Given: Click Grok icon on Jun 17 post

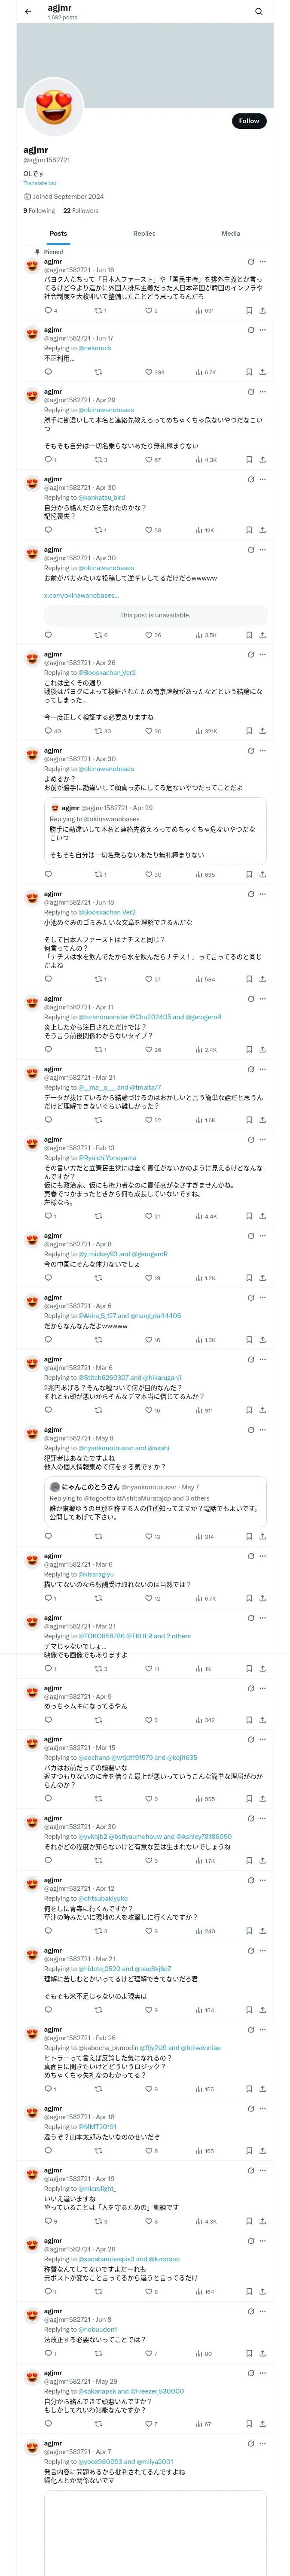Looking at the screenshot, I should click(x=251, y=331).
